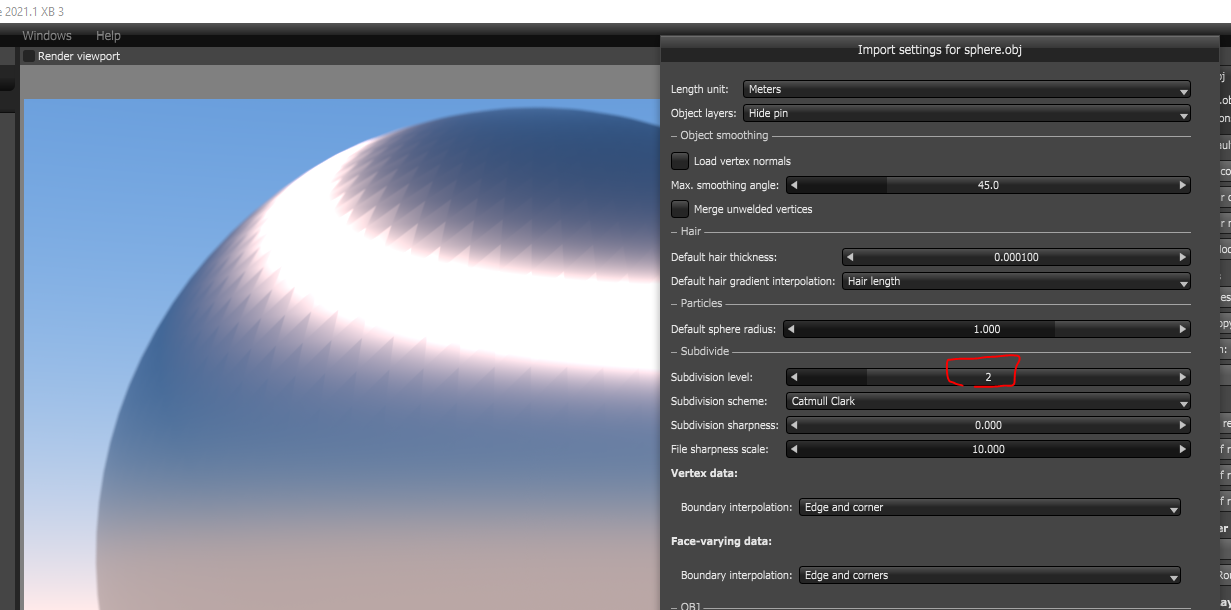Increase Default hair thickness with right arrow

coord(1183,257)
